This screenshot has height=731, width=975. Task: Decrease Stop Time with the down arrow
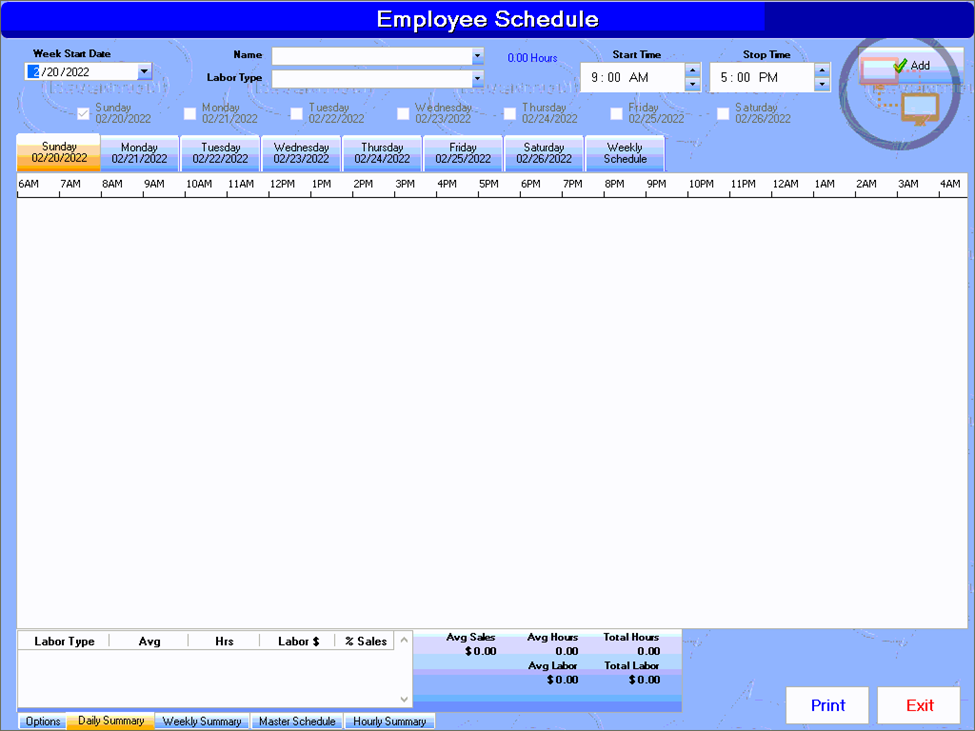(821, 84)
